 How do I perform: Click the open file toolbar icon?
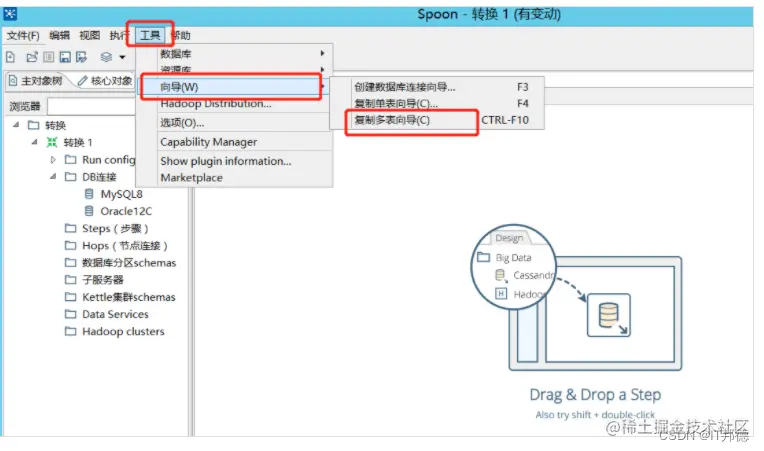pyautogui.click(x=32, y=57)
